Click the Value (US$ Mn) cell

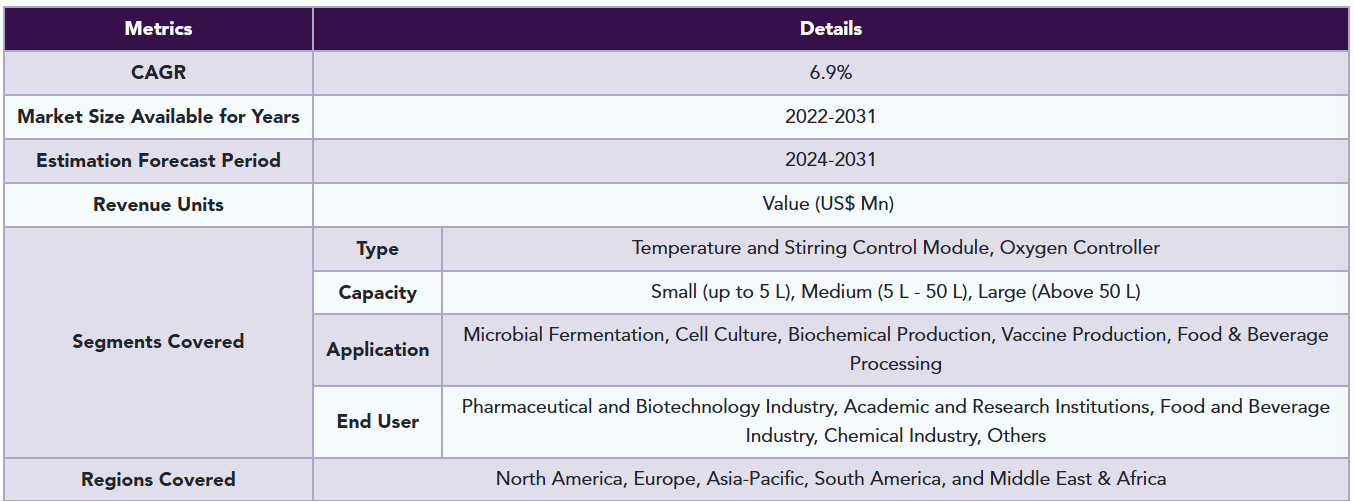point(830,205)
